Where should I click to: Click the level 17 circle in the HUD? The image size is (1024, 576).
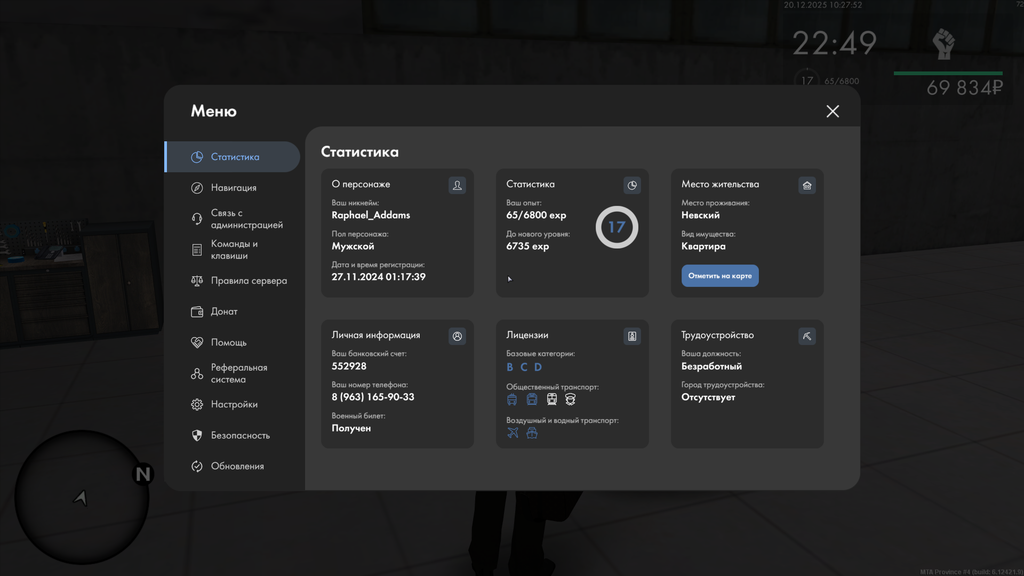(807, 81)
